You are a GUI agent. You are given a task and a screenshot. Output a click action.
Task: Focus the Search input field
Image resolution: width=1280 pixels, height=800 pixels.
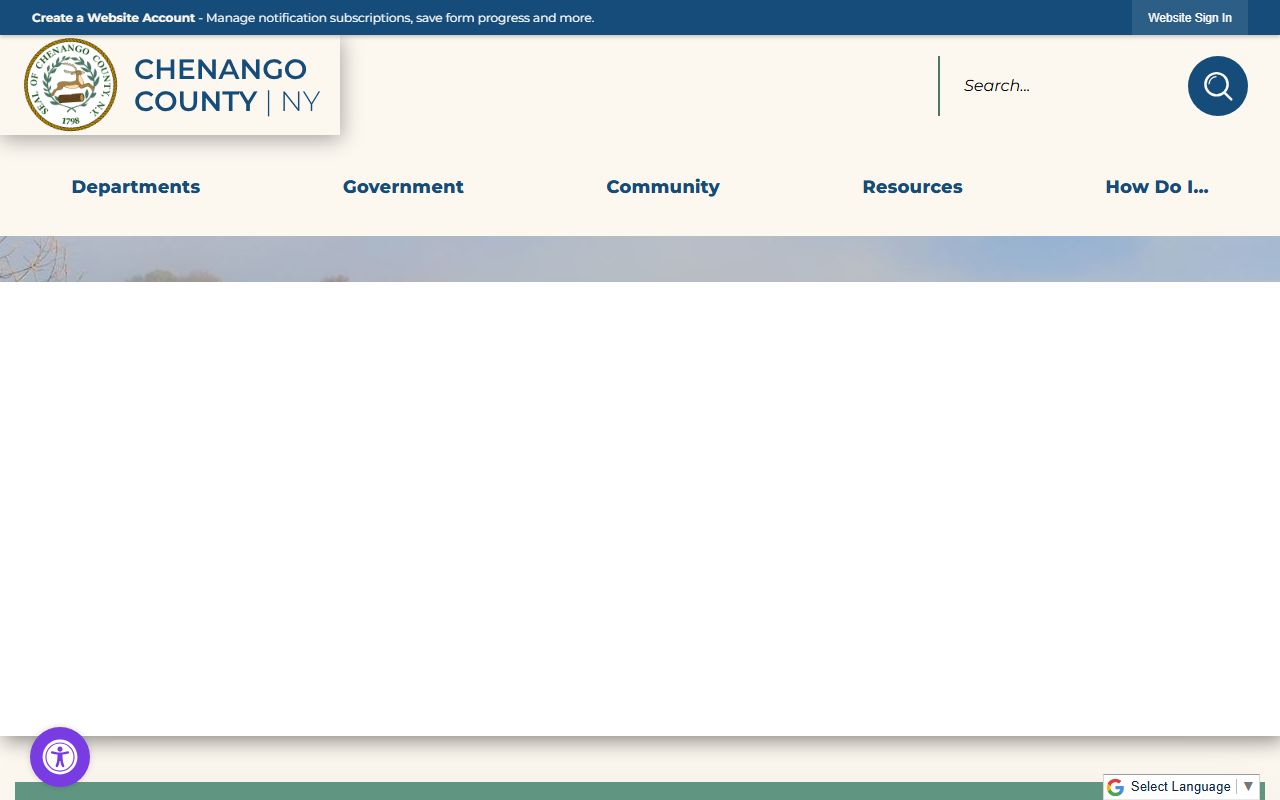[1062, 86]
